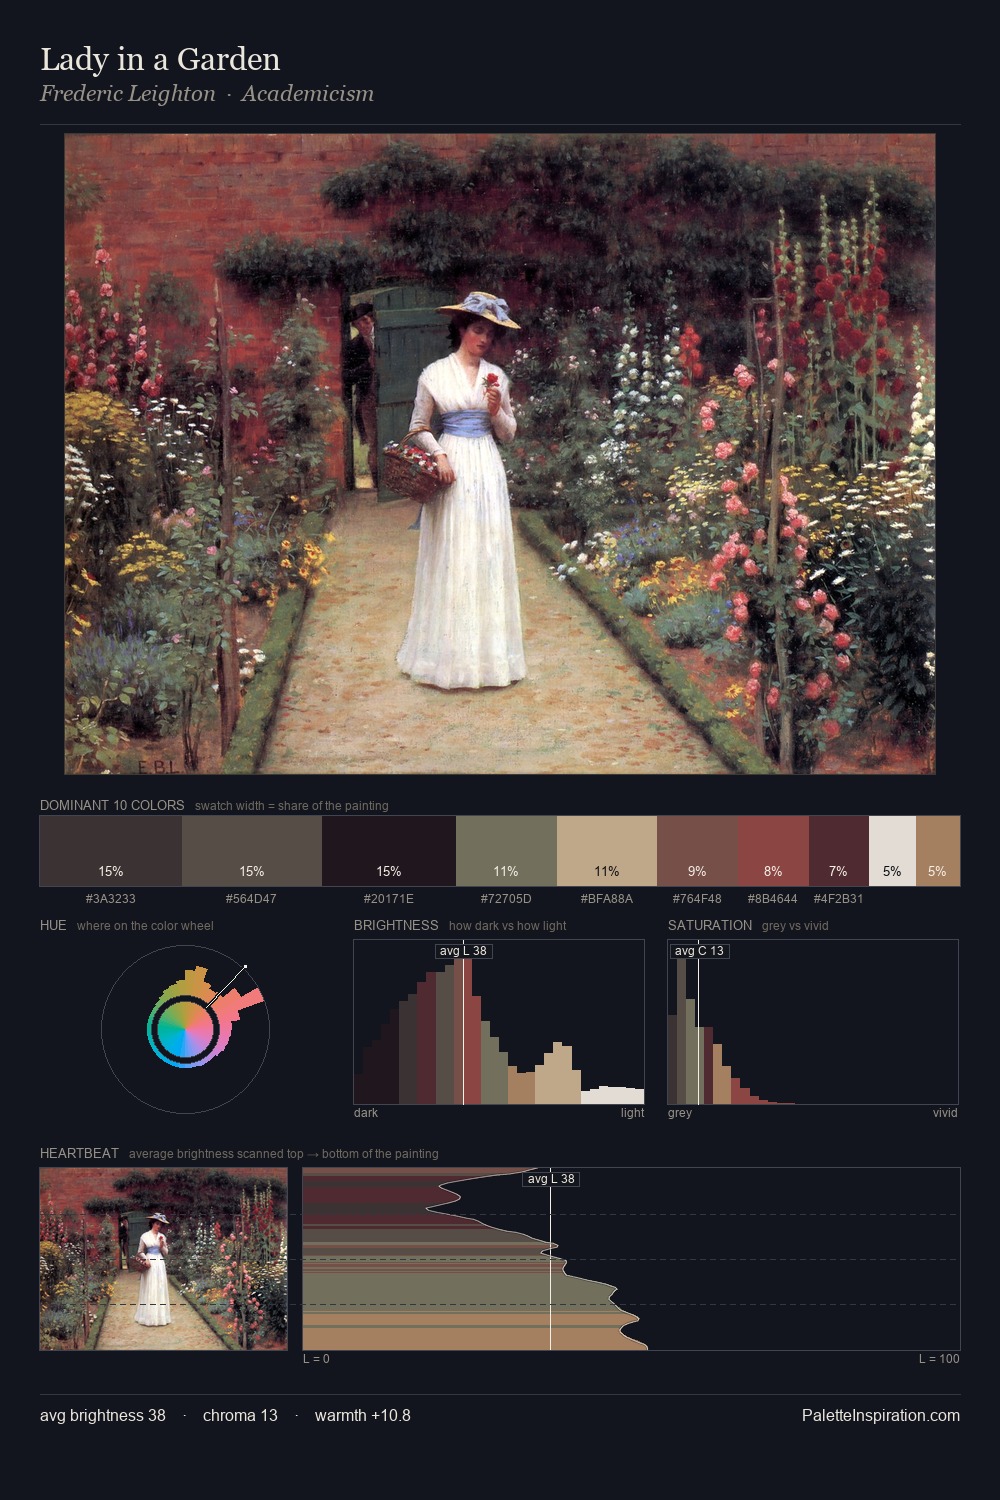Click the 'SATURATION' section heading
The height and width of the screenshot is (1500, 1000).
point(710,925)
